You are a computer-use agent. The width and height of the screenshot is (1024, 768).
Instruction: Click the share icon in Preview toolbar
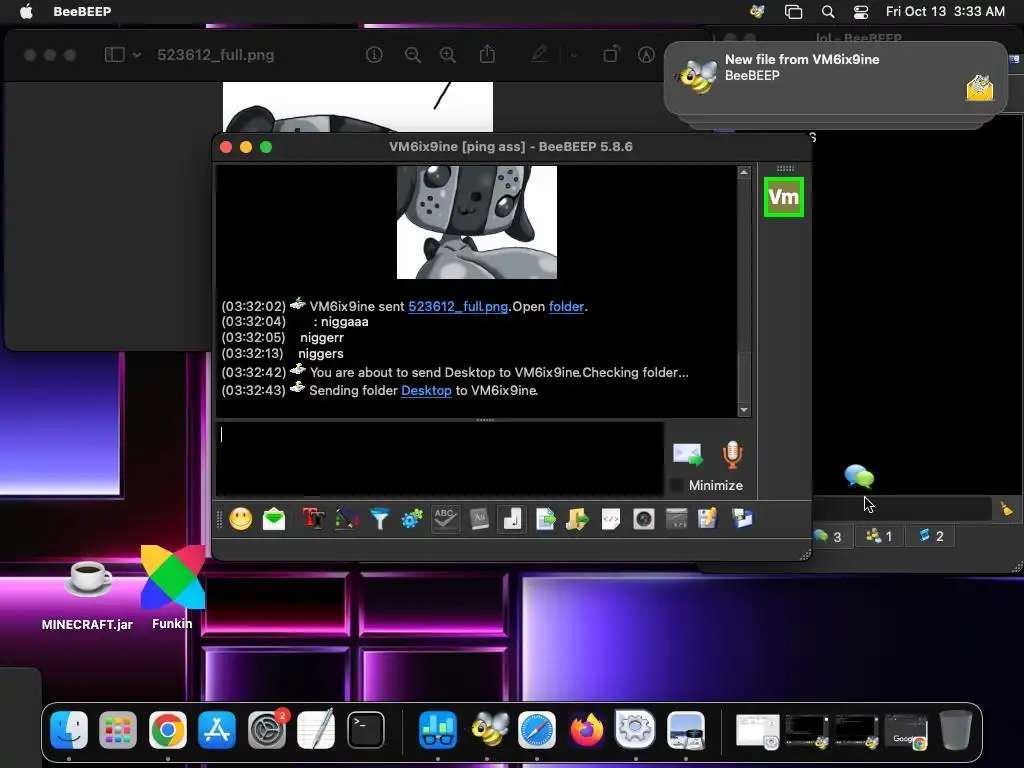(487, 54)
